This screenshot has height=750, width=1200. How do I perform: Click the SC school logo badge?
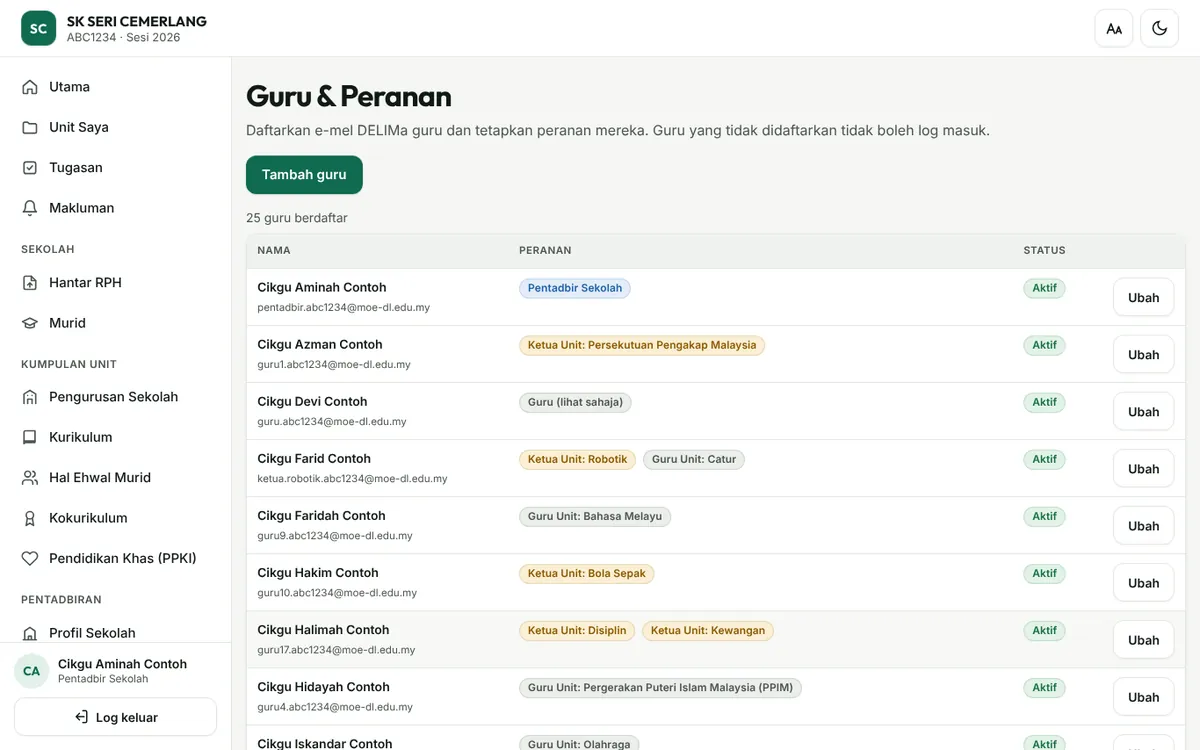tap(38, 28)
